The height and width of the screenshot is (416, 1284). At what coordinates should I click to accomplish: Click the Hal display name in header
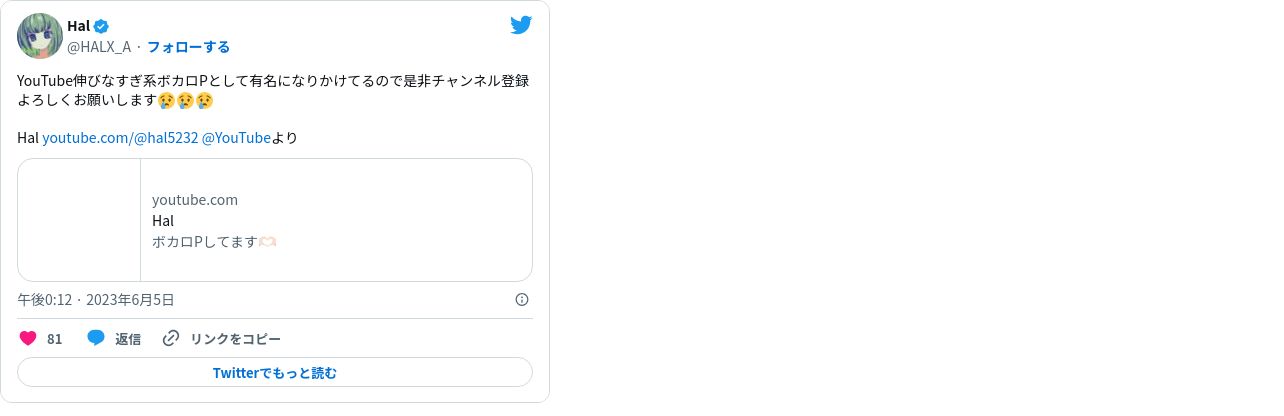[78, 26]
